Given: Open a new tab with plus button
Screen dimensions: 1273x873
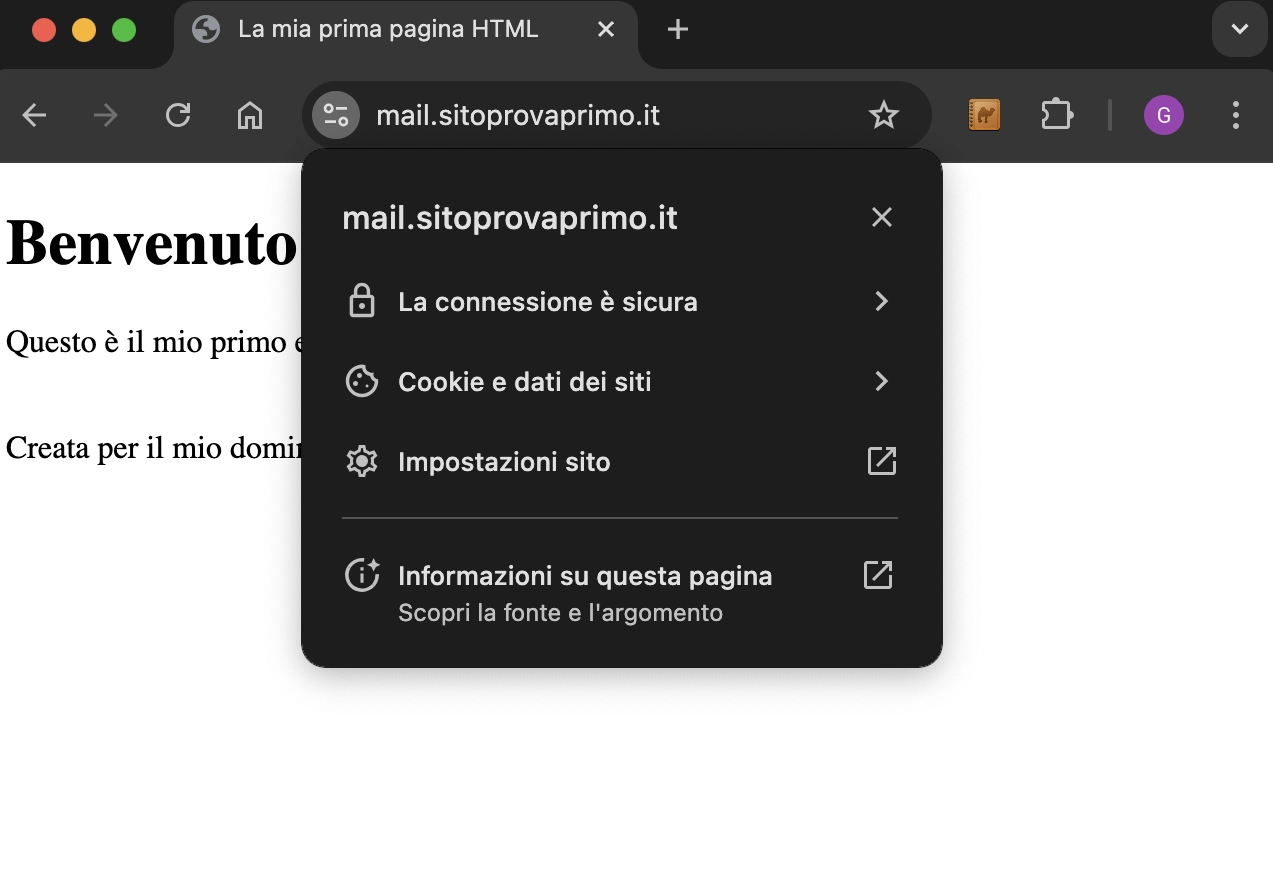Looking at the screenshot, I should point(678,30).
